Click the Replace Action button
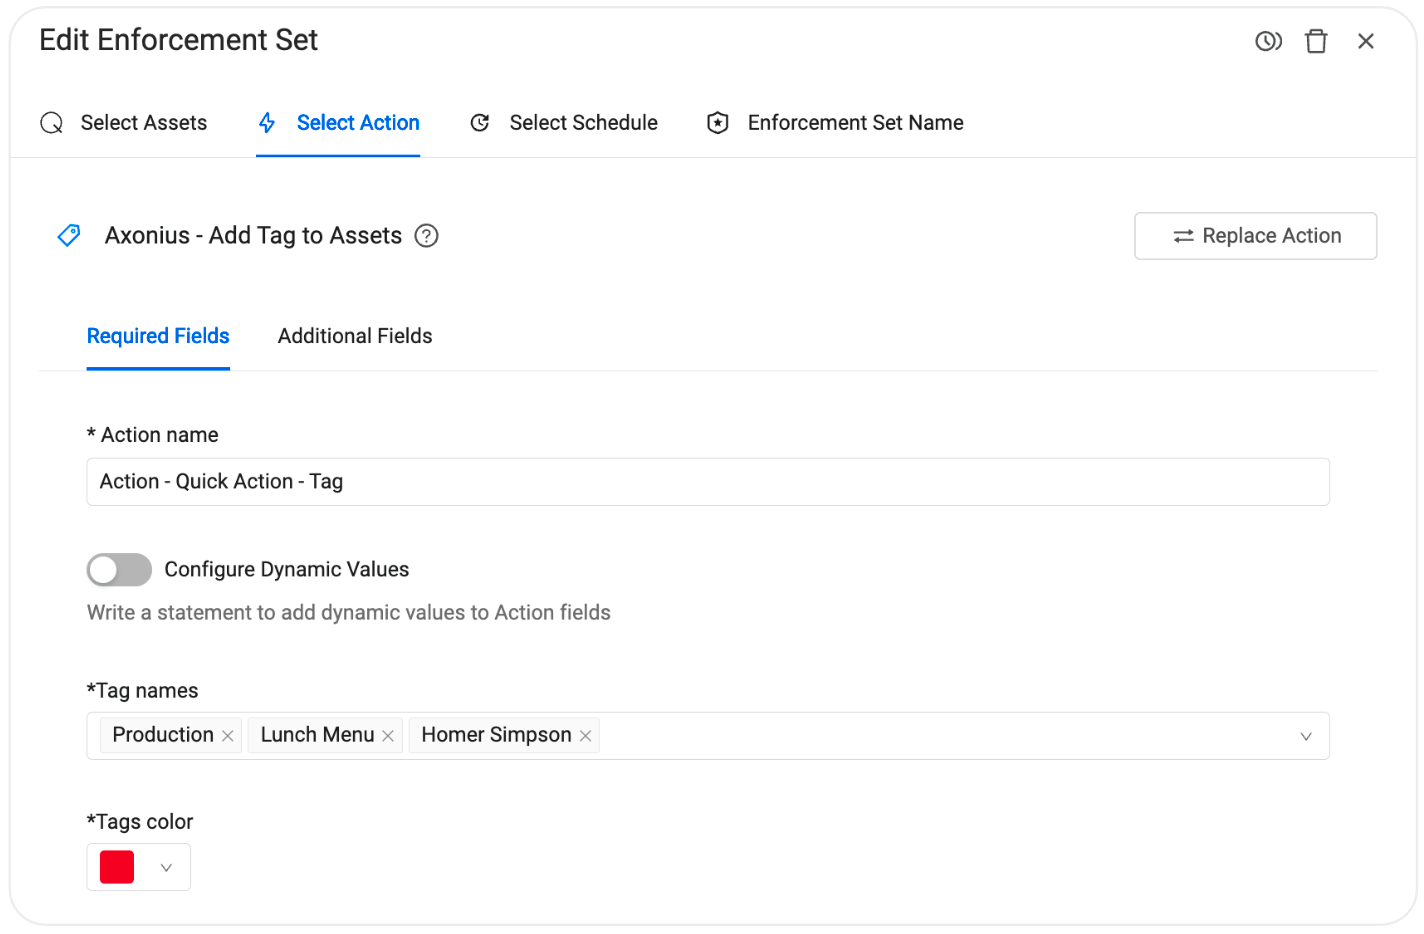 (x=1255, y=236)
